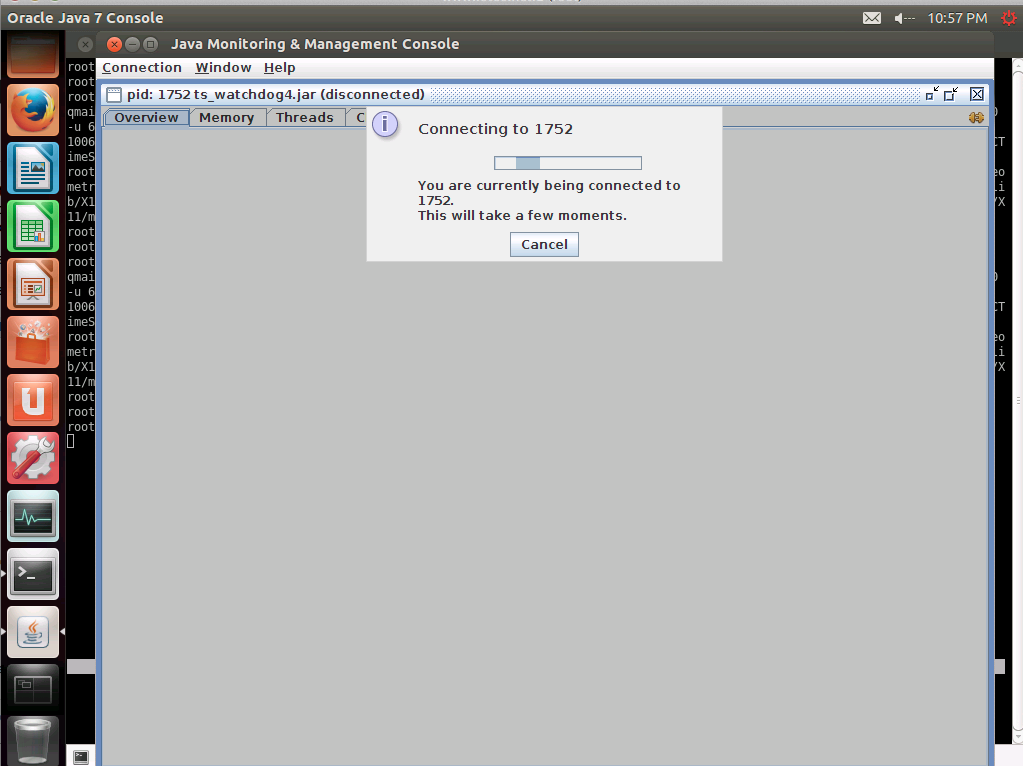Click the 'pid: 1752 ts_watchdog4.jar (disconnected)' title

(275, 95)
